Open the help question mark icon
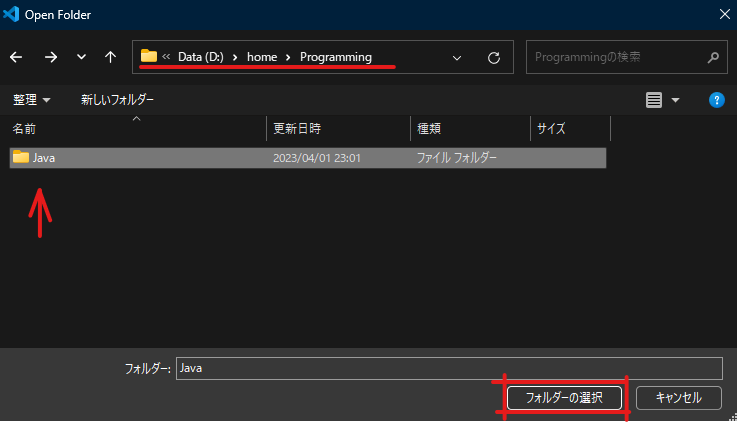Image resolution: width=737 pixels, height=422 pixels. [716, 100]
